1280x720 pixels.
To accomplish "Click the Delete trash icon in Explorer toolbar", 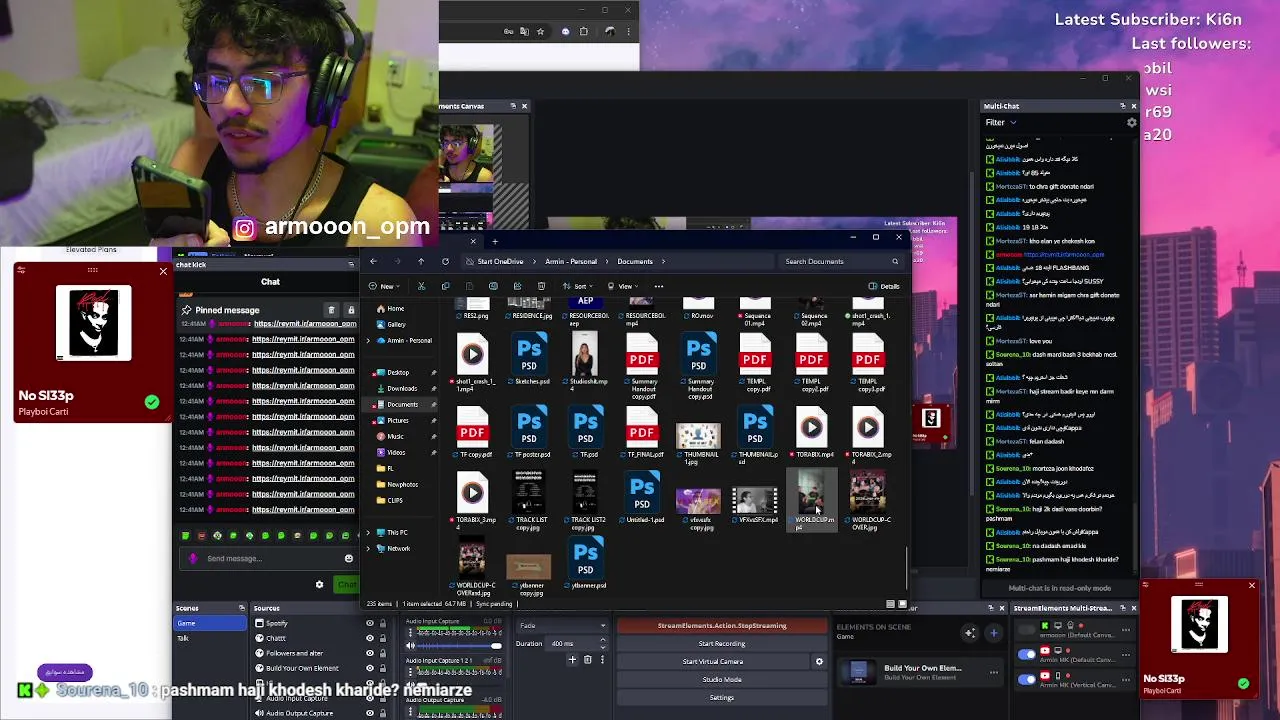I will point(541,286).
